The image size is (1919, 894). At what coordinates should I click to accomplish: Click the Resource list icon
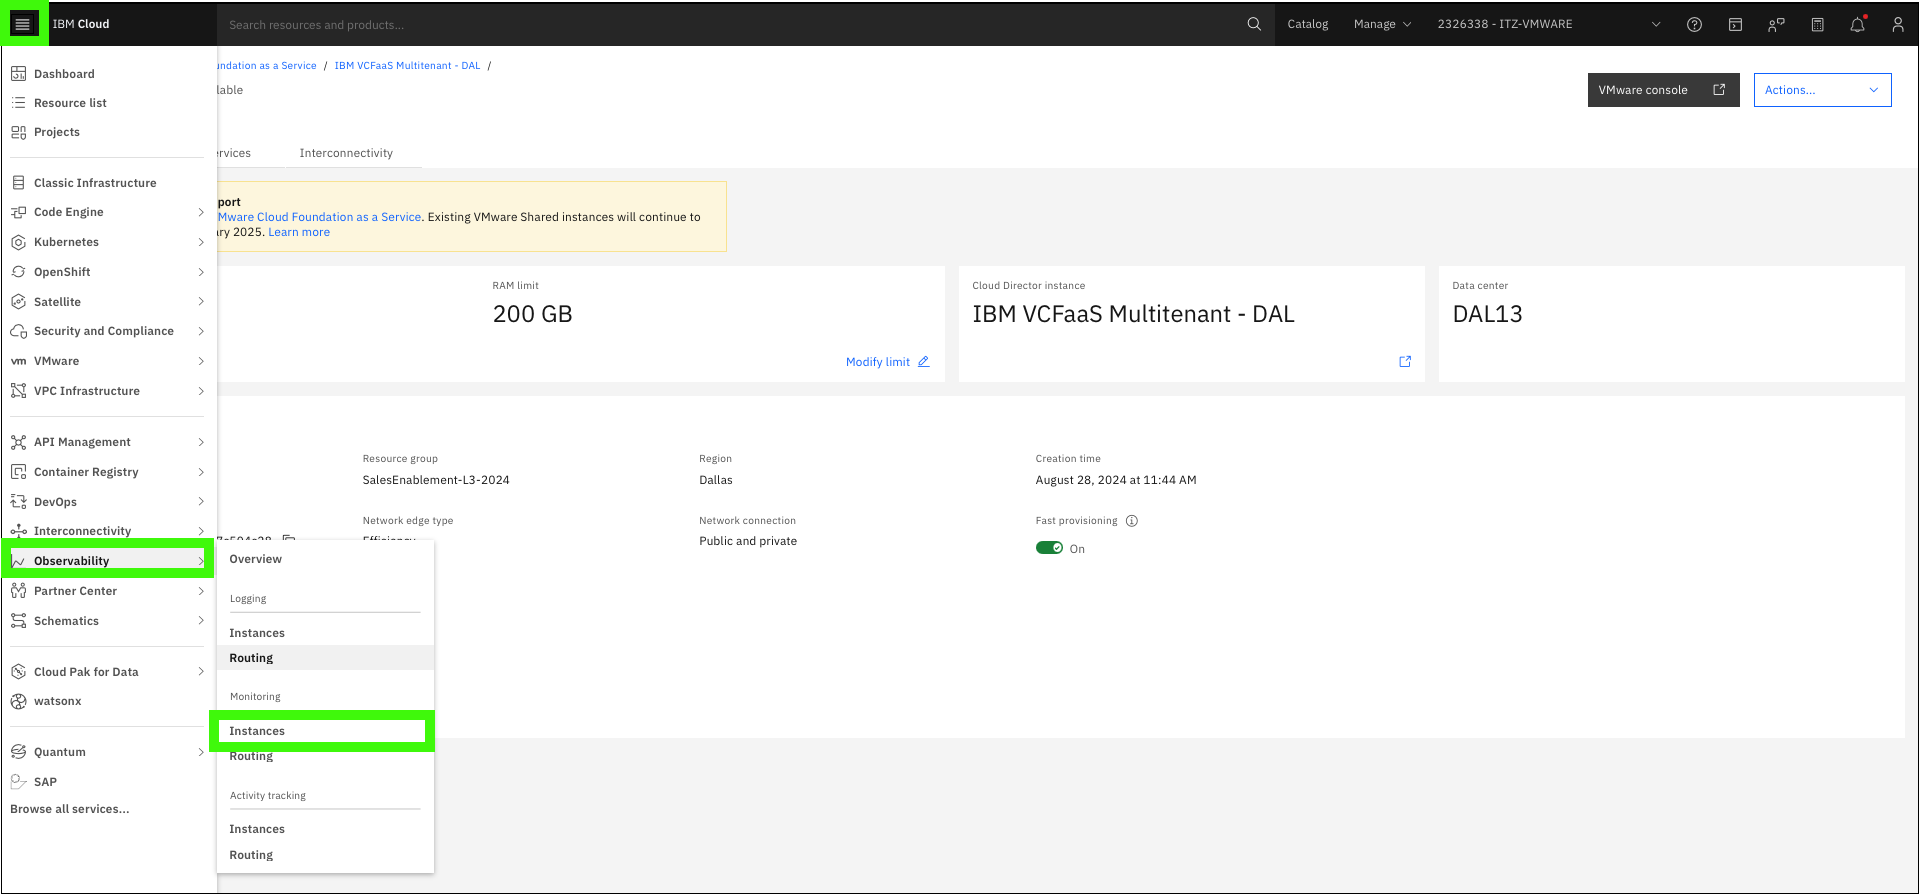(18, 103)
